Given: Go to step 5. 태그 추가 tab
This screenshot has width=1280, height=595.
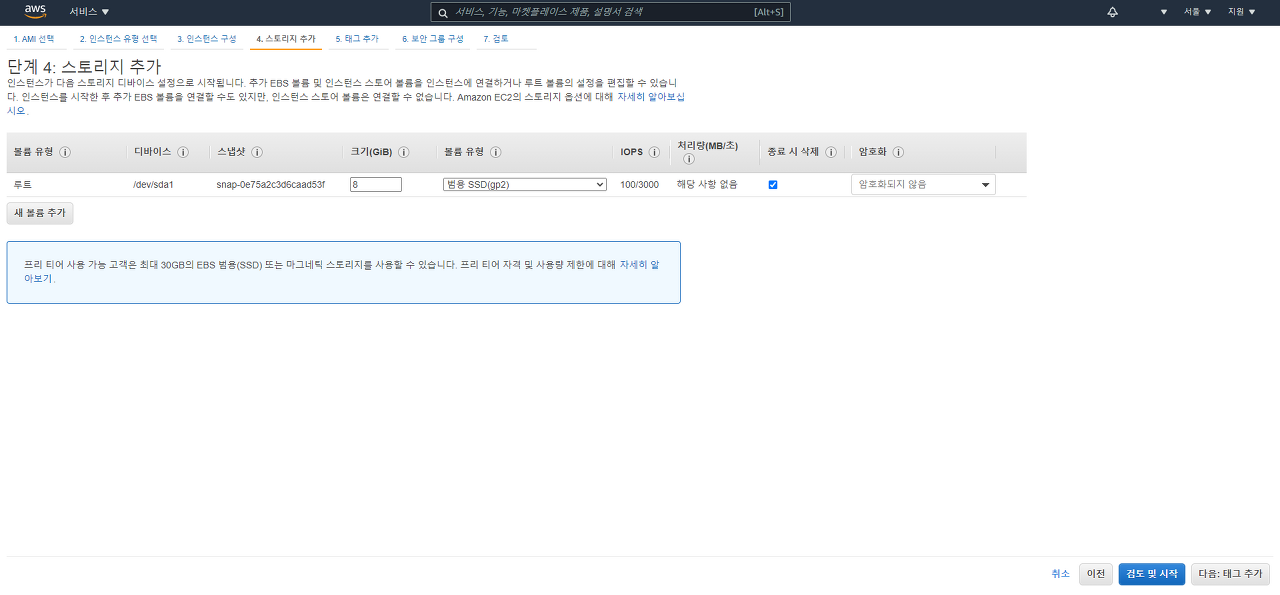Looking at the screenshot, I should (x=358, y=38).
